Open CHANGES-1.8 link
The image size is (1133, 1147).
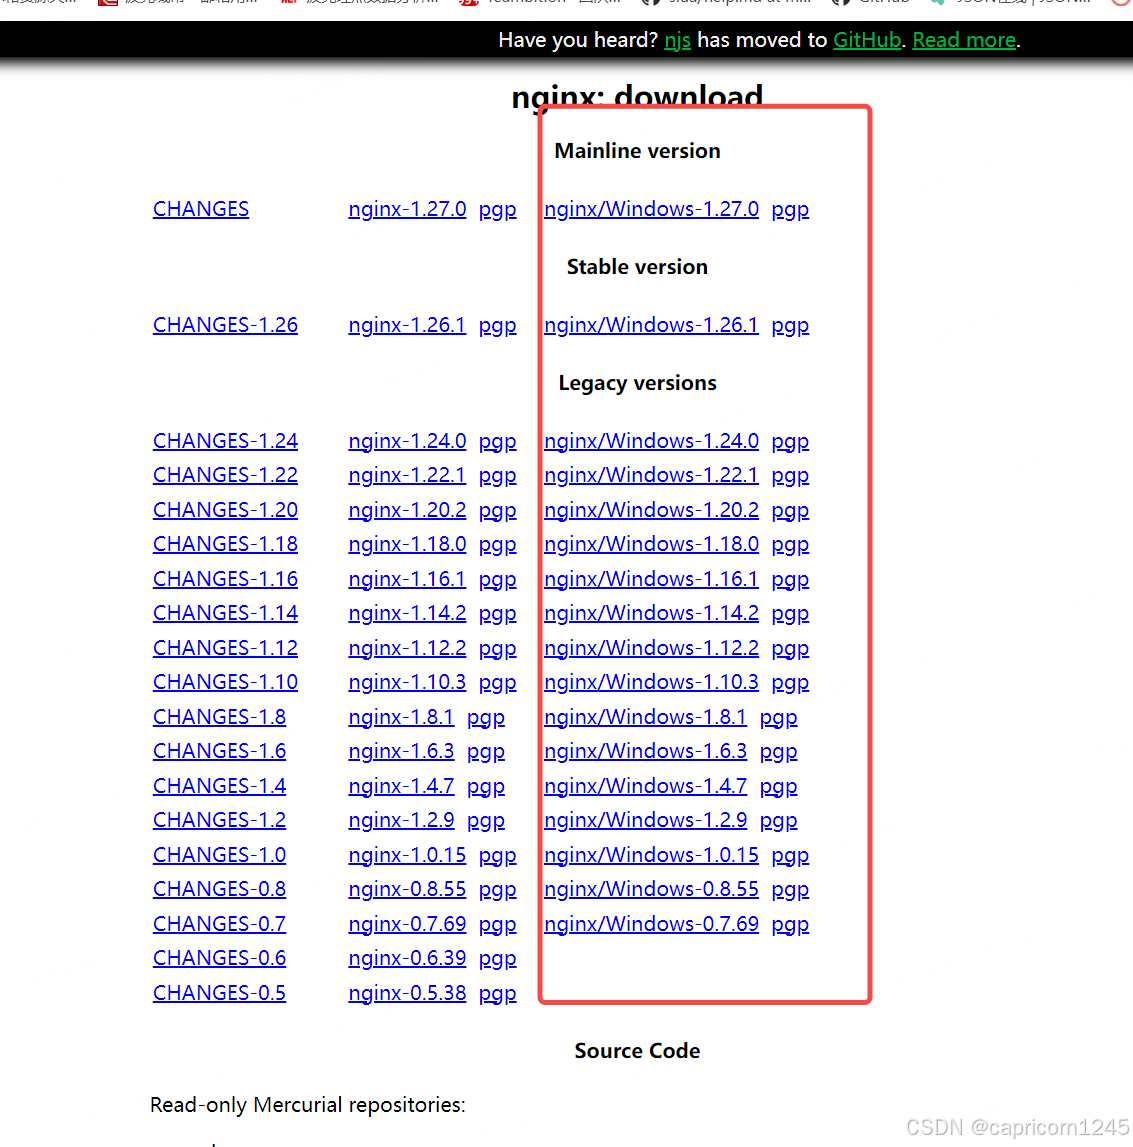point(219,717)
